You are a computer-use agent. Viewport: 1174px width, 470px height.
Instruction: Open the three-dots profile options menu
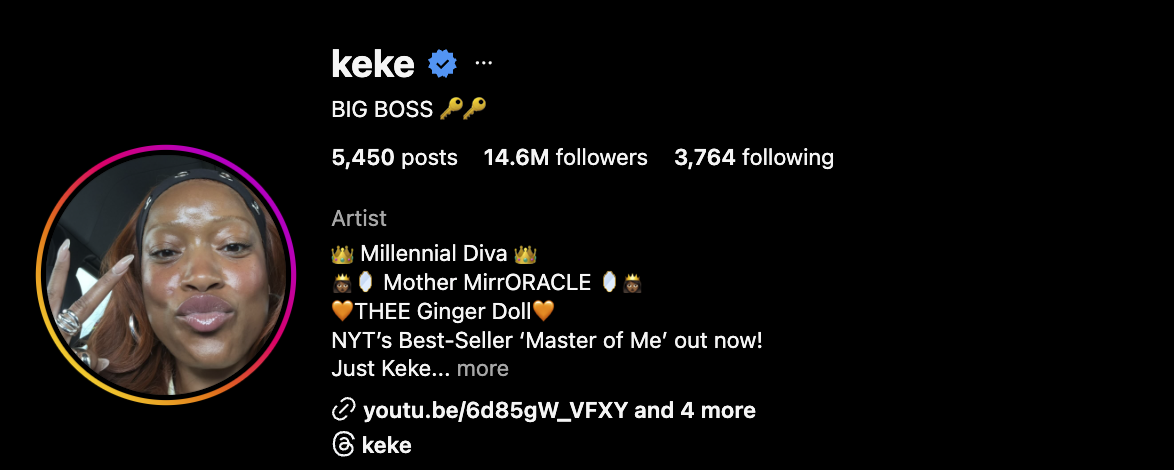pyautogui.click(x=484, y=63)
